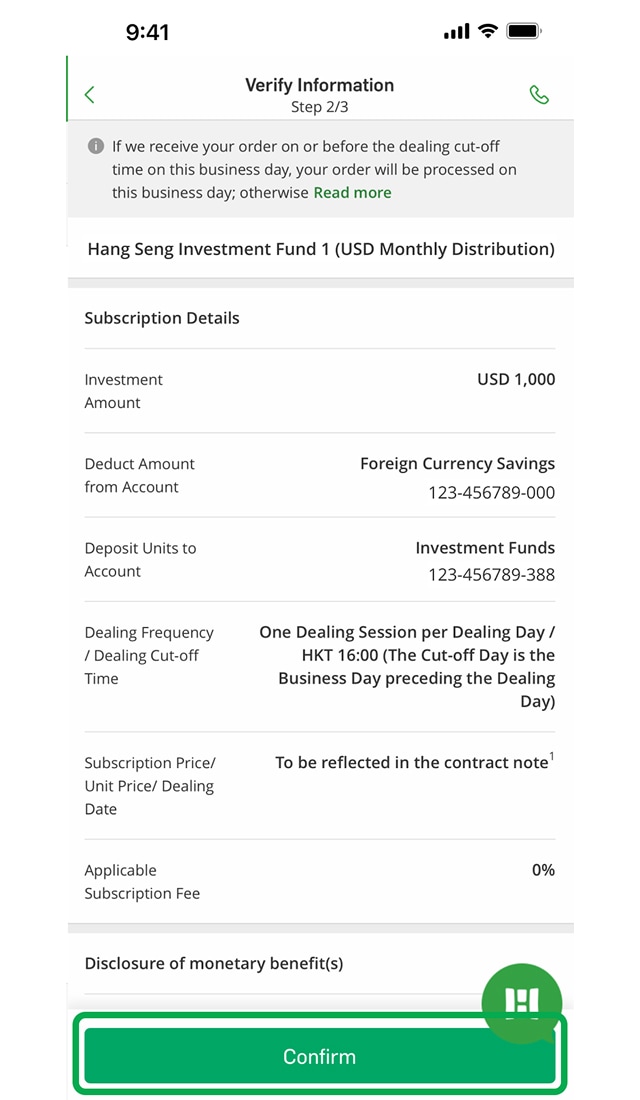
Task: Click the grey info circle icon
Action: [96, 146]
